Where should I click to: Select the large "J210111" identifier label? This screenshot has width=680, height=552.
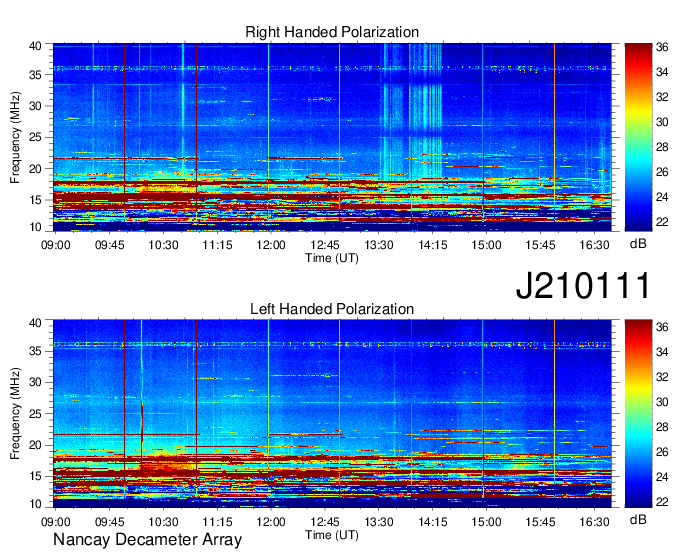click(x=583, y=285)
